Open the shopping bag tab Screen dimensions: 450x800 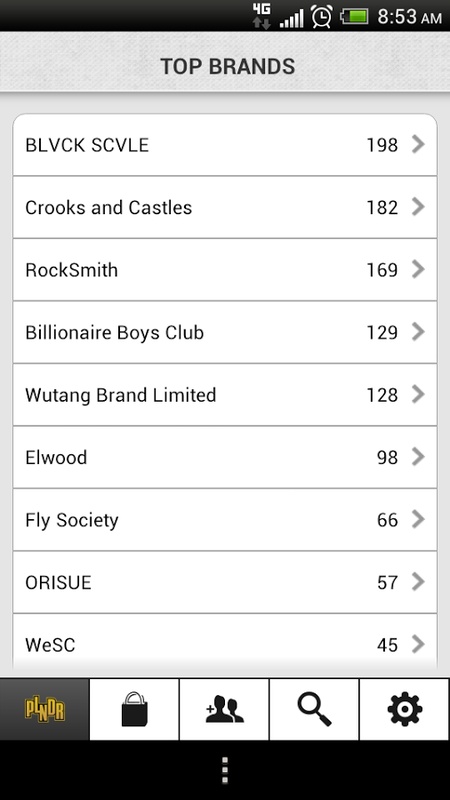point(134,709)
